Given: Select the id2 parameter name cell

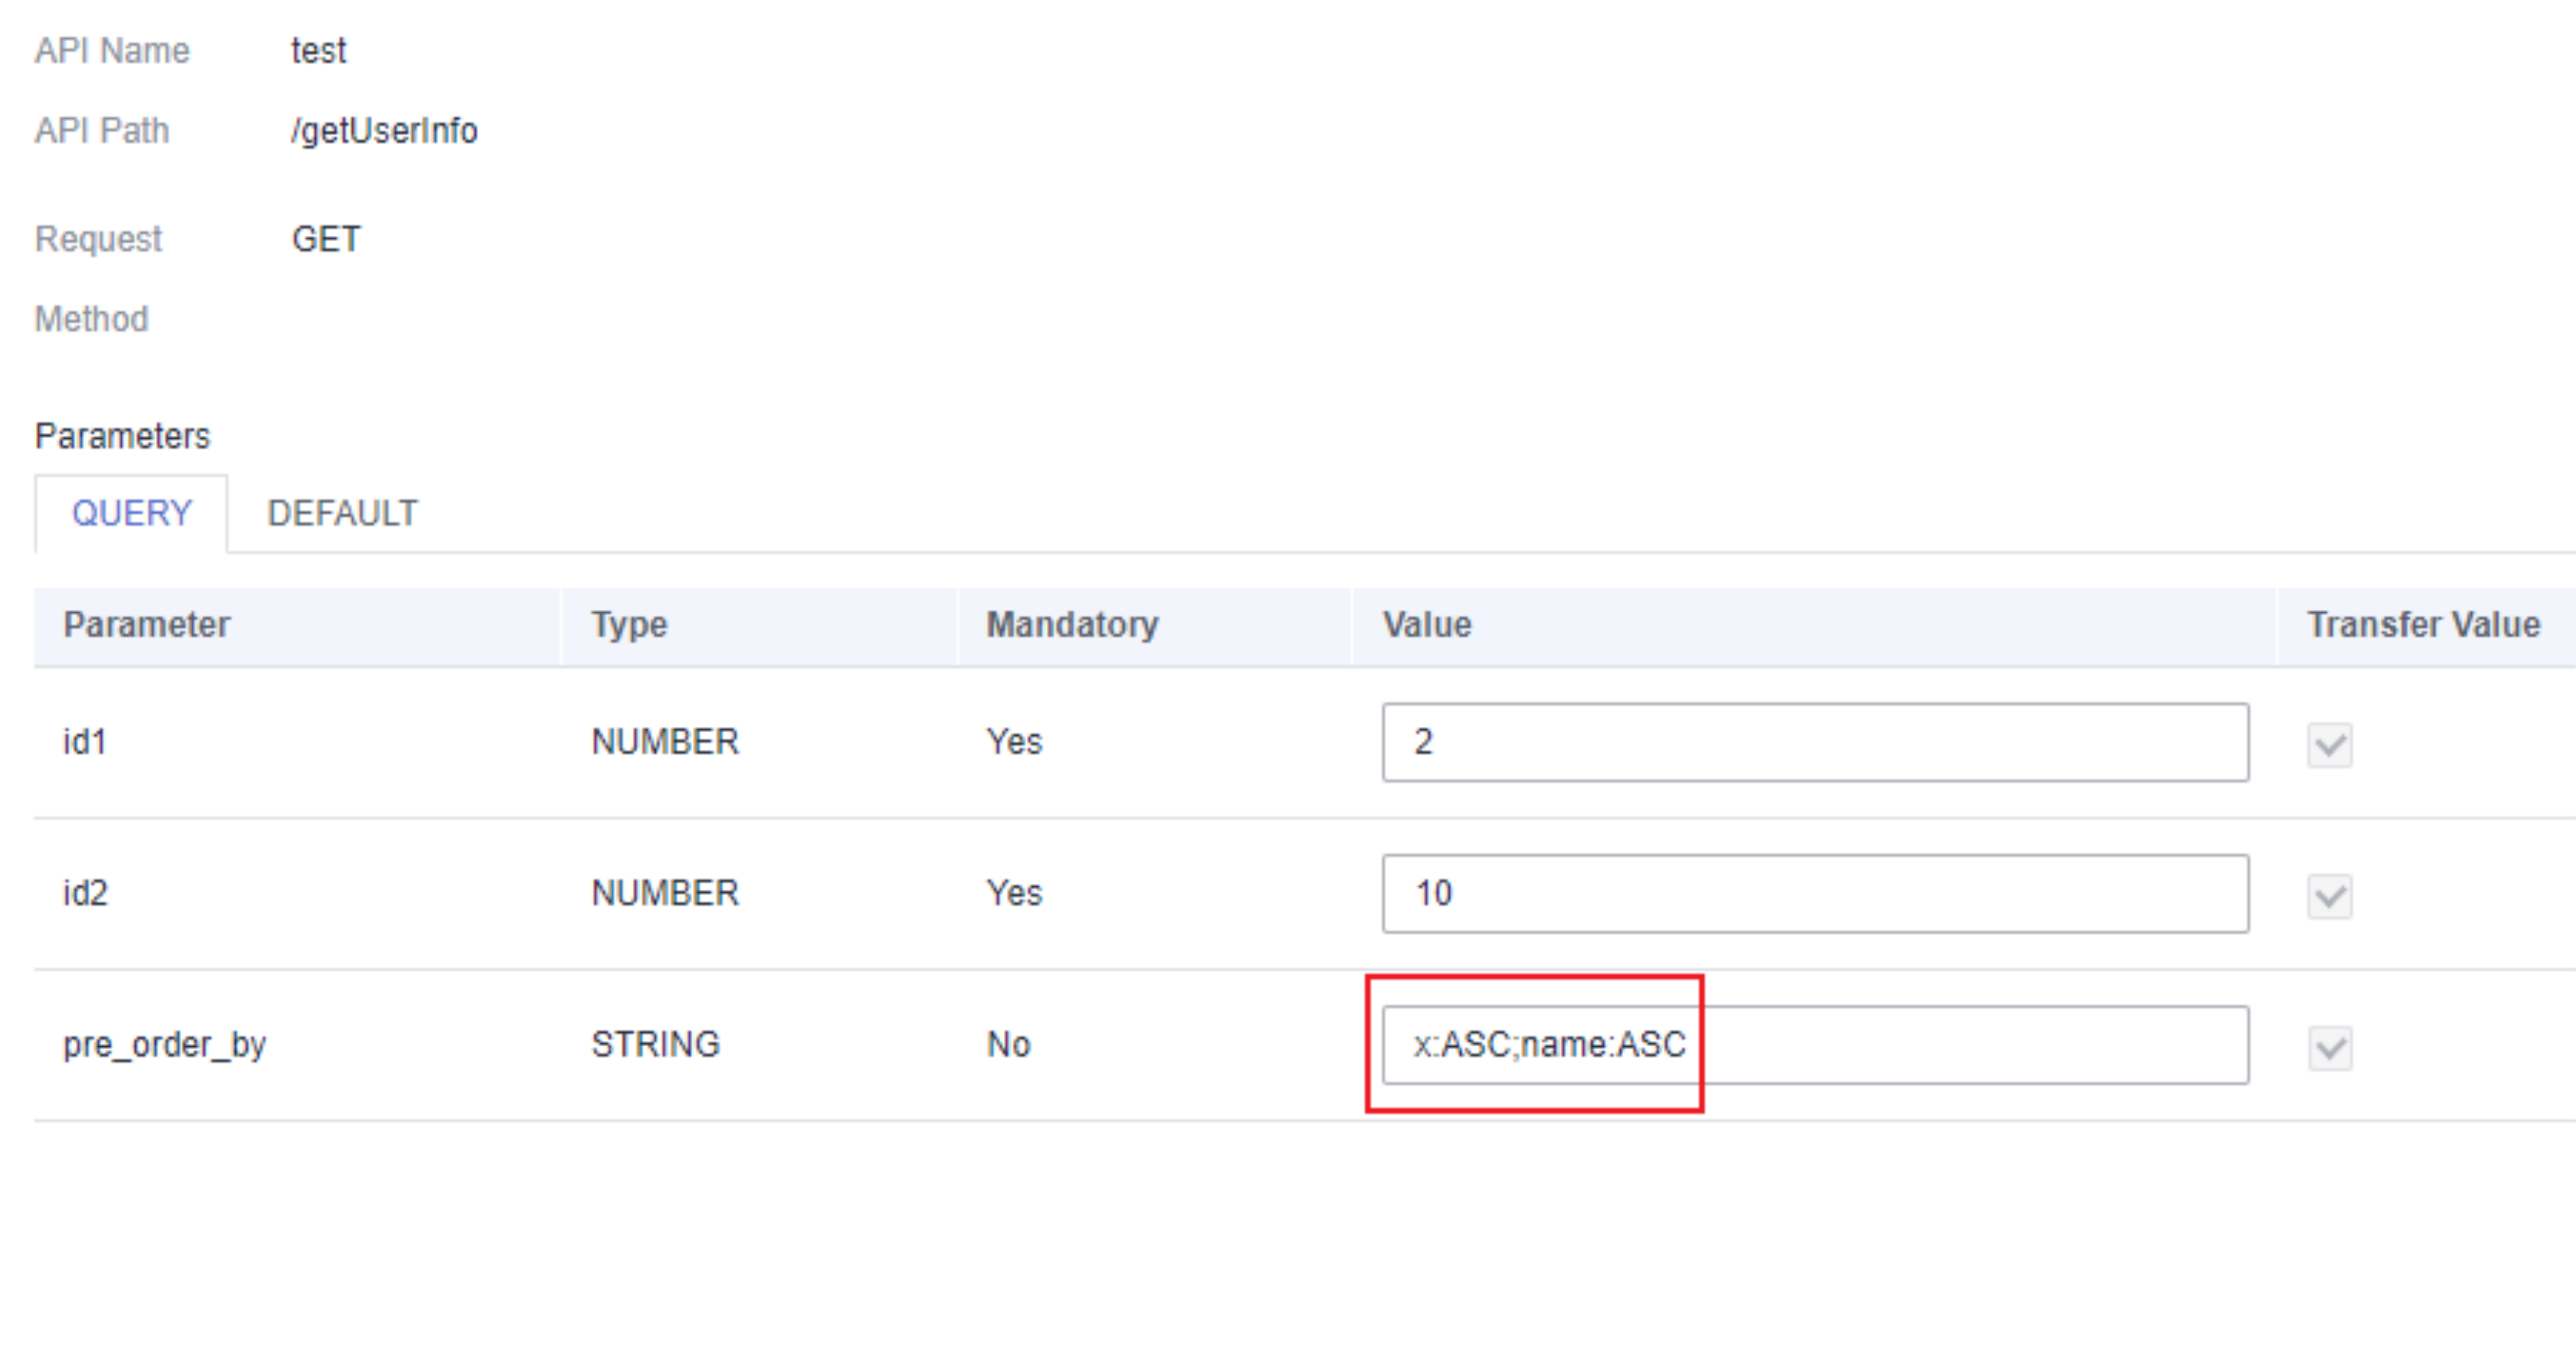Looking at the screenshot, I should tap(85, 893).
